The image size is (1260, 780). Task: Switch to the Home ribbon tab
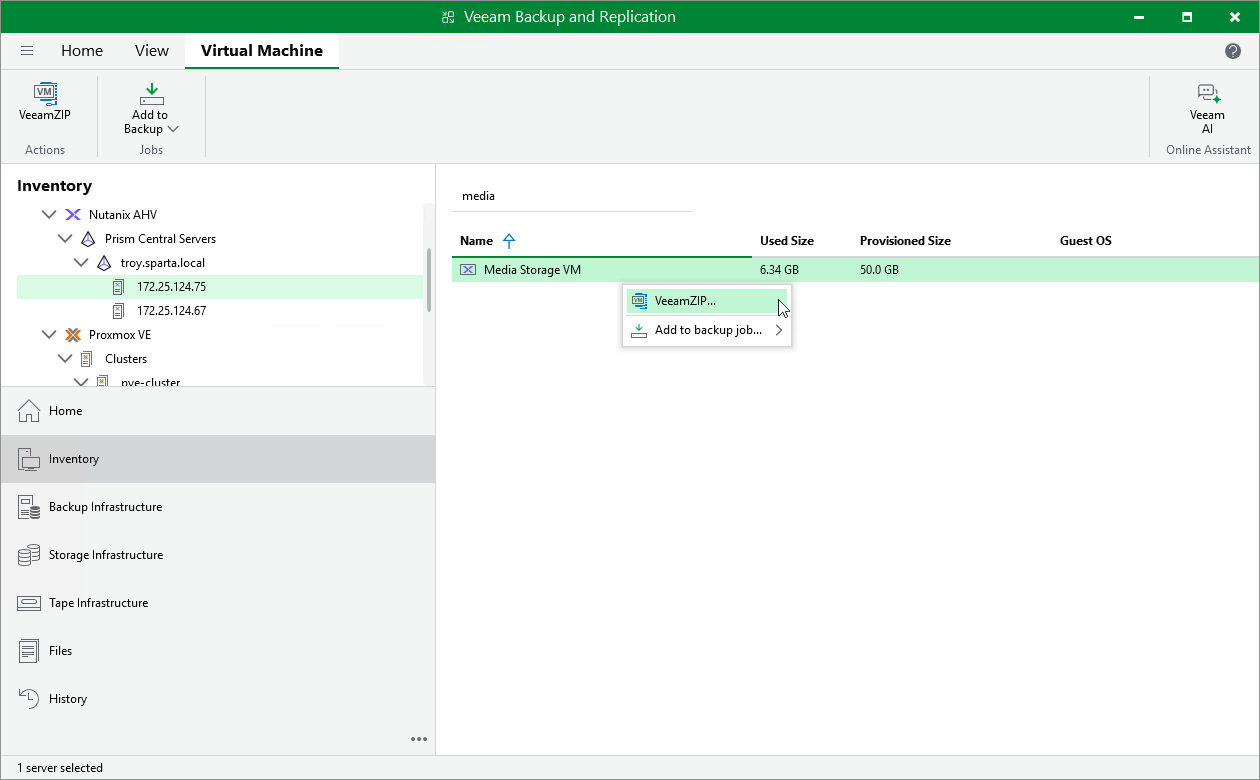[x=82, y=50]
